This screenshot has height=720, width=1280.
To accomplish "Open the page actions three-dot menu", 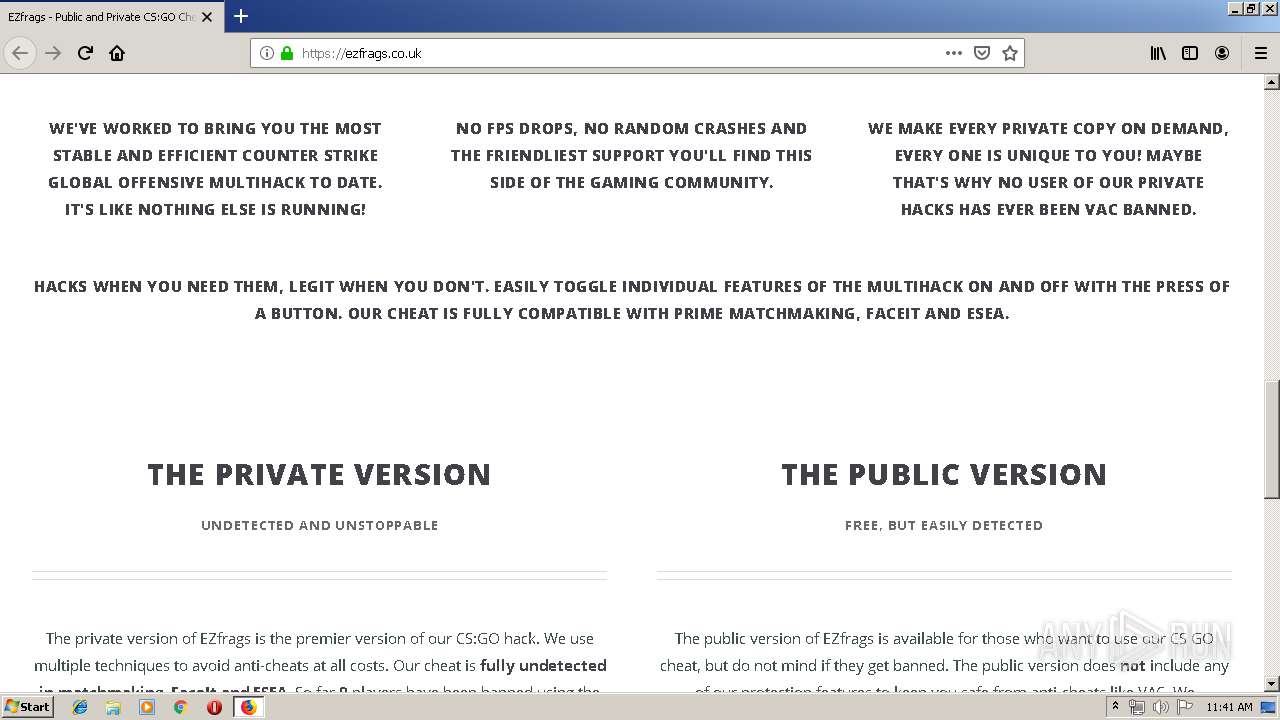I will [x=954, y=53].
